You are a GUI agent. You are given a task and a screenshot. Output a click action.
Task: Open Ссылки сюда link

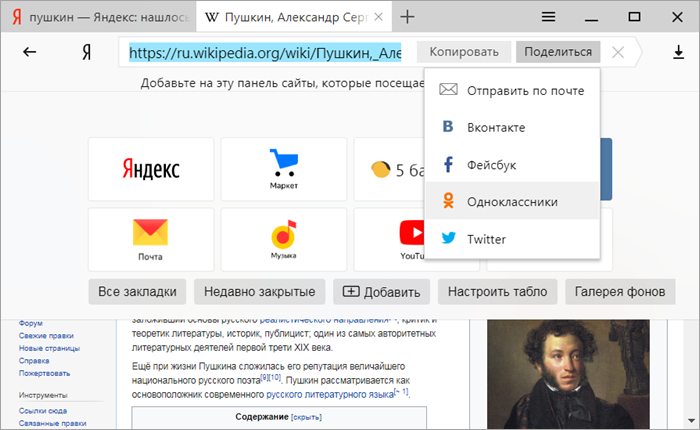pyautogui.click(x=43, y=411)
